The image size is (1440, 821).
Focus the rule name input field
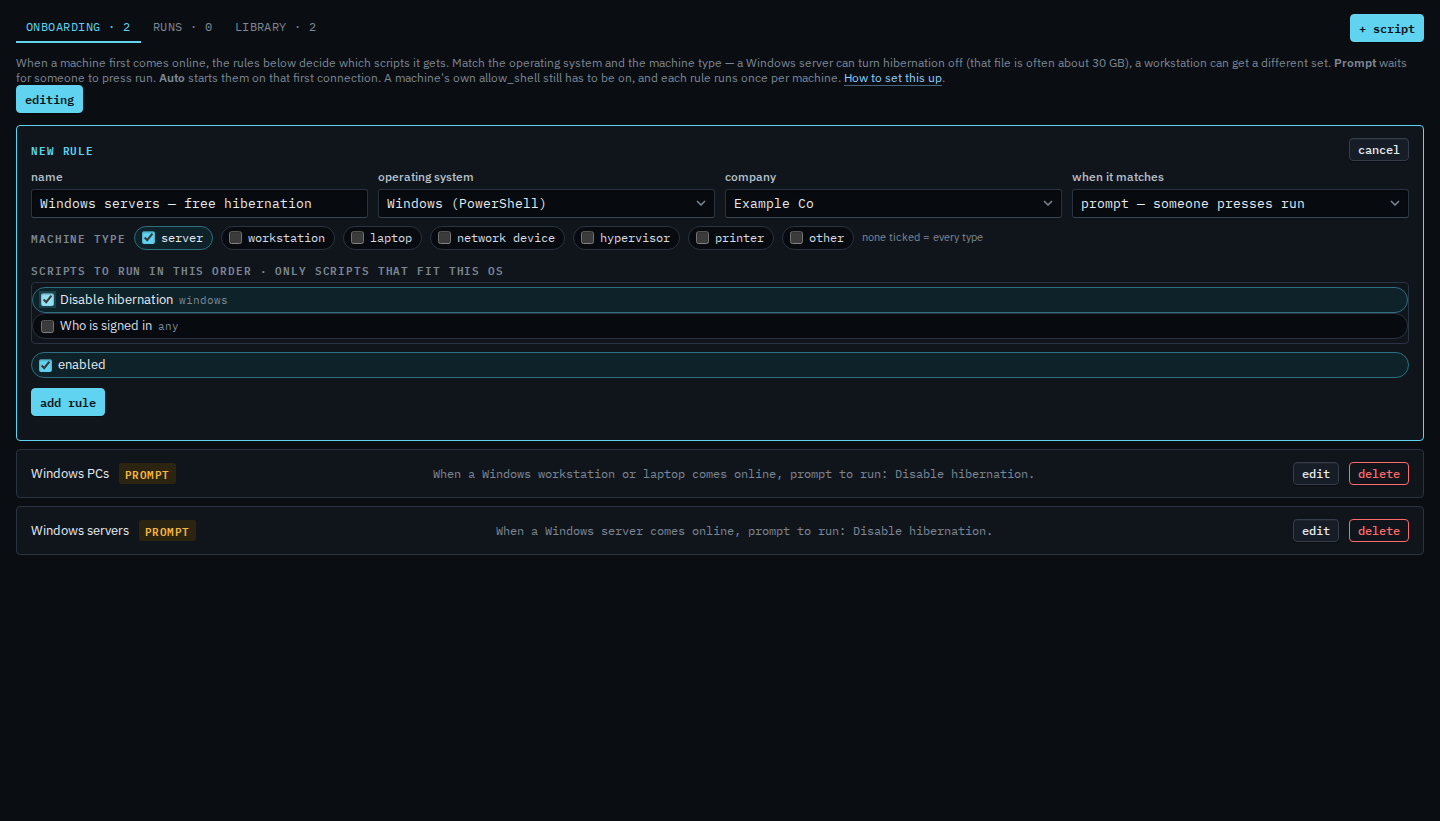pyautogui.click(x=199, y=203)
